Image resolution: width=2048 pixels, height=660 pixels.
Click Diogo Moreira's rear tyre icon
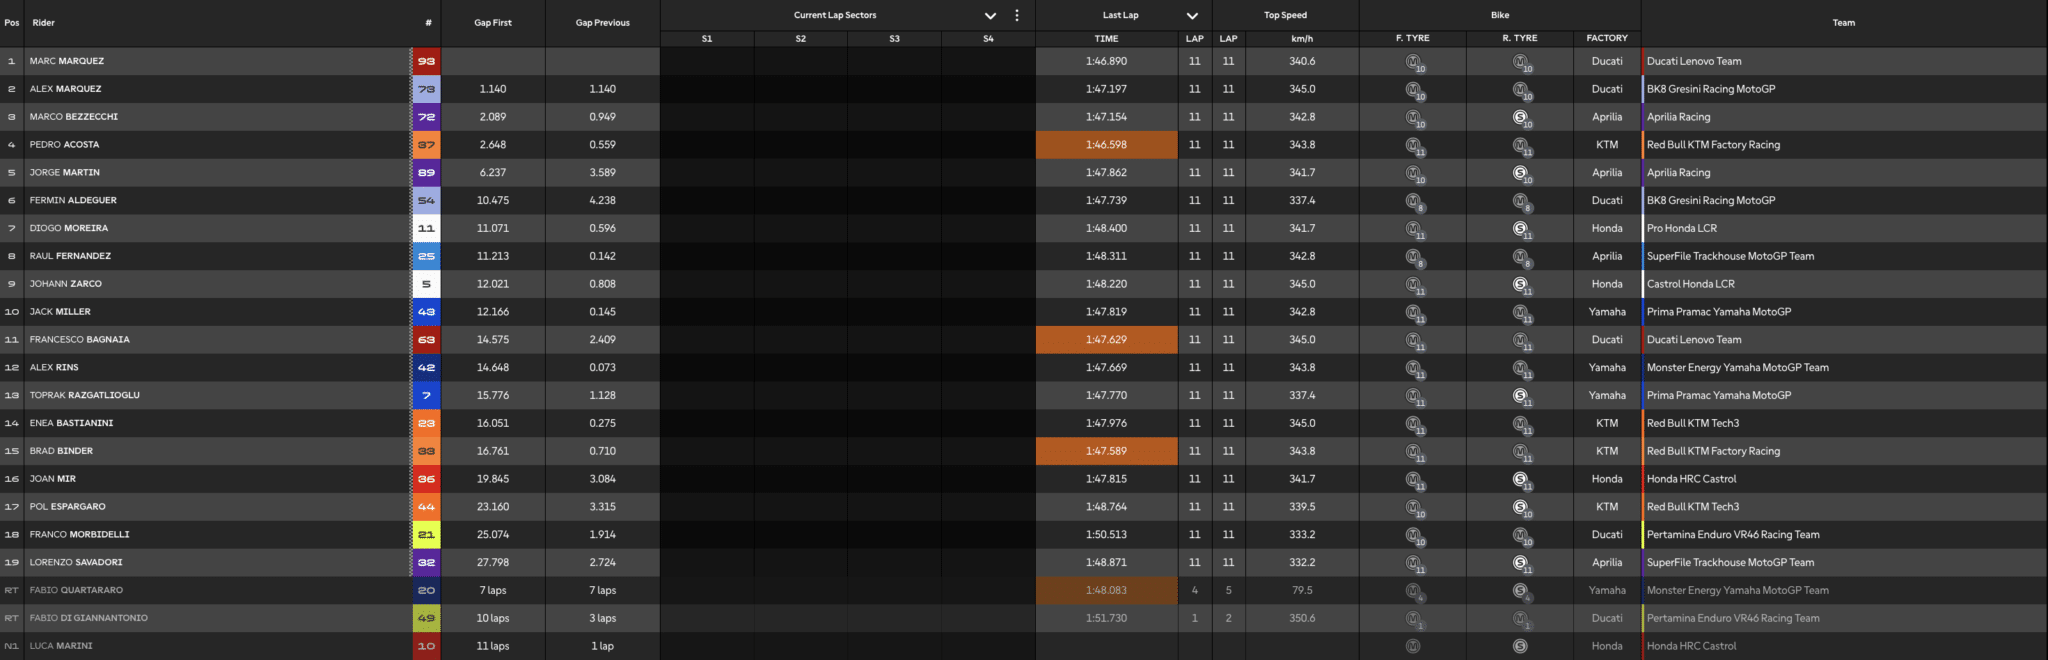click(1520, 228)
